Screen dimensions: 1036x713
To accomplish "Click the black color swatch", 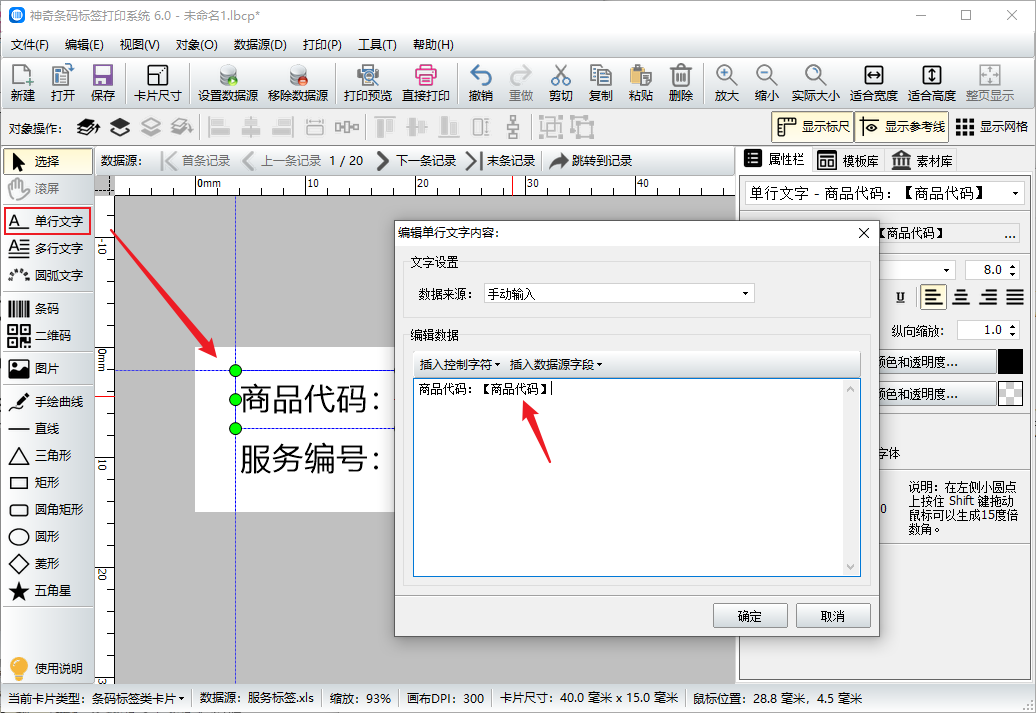I will point(1010,362).
